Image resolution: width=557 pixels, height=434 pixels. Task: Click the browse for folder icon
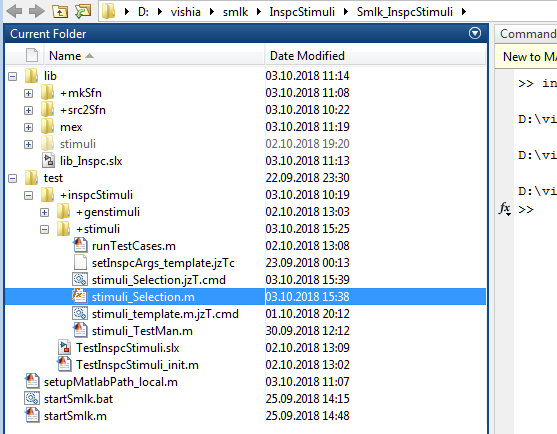click(x=83, y=11)
